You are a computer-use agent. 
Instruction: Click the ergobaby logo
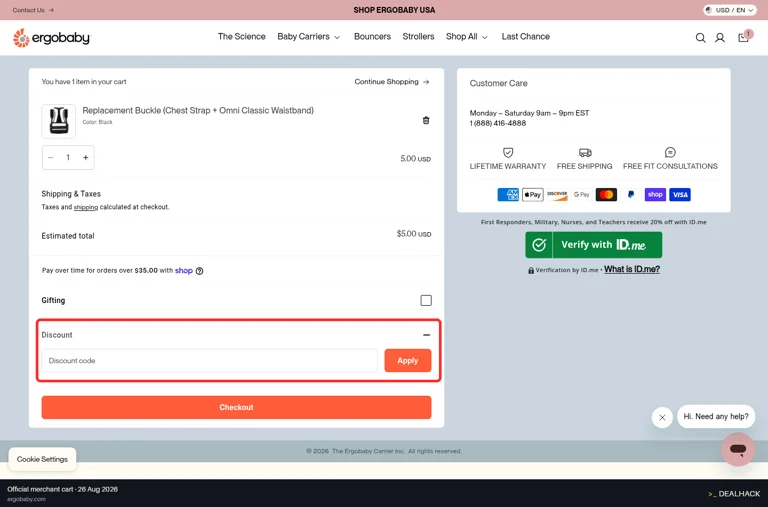click(x=52, y=38)
